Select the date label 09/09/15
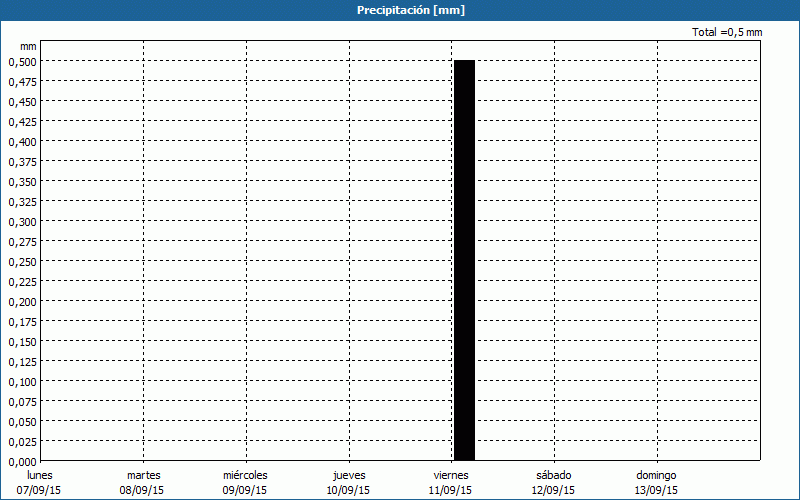This screenshot has height=500, width=800. coord(245,490)
